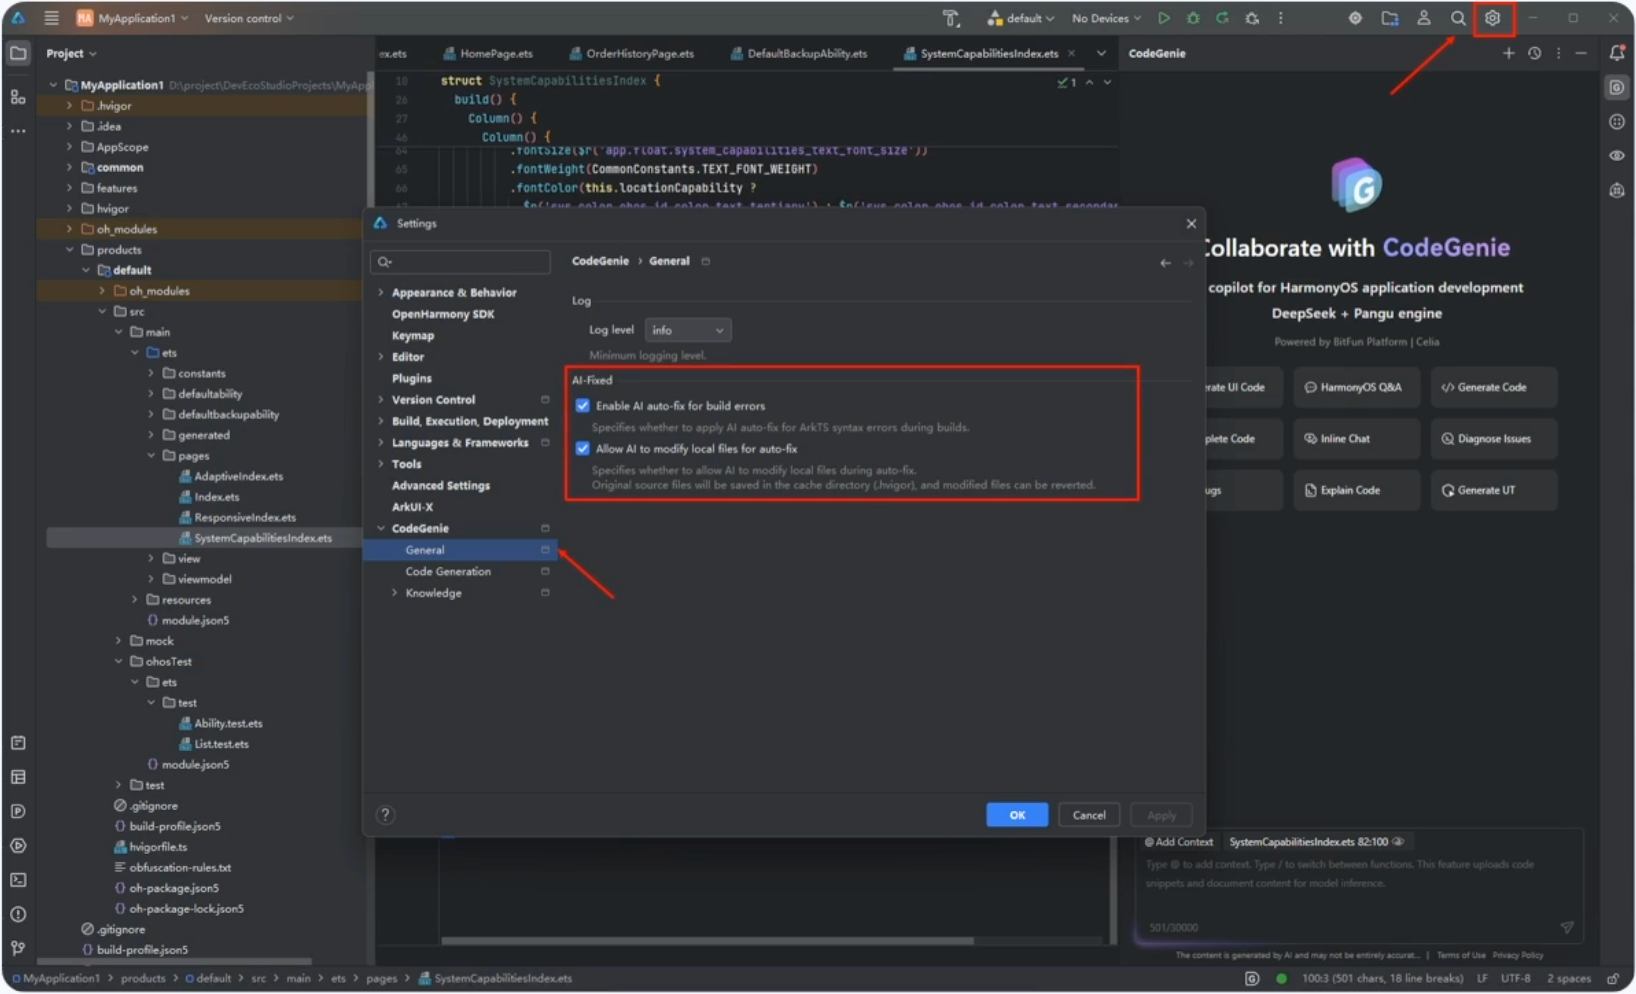Open the No Devices selector
Image resolution: width=1636 pixels, height=994 pixels.
pyautogui.click(x=1106, y=18)
